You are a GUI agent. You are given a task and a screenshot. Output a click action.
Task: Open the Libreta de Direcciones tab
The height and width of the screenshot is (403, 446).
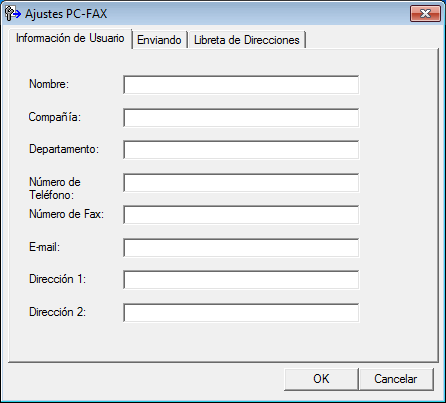pos(247,40)
